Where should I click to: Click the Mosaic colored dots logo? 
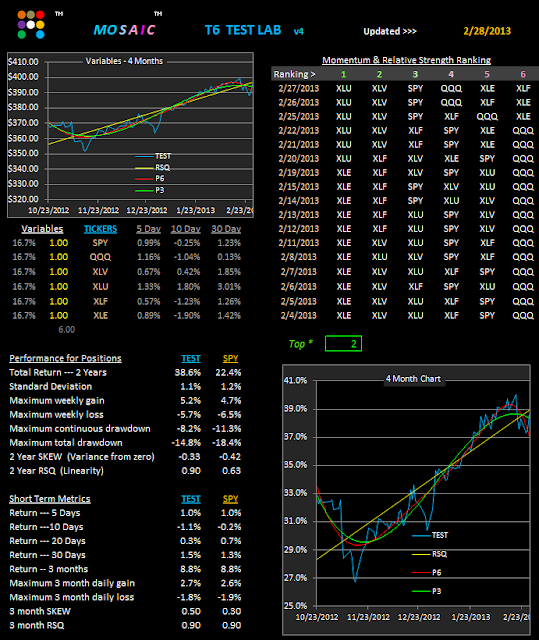[x=31, y=24]
